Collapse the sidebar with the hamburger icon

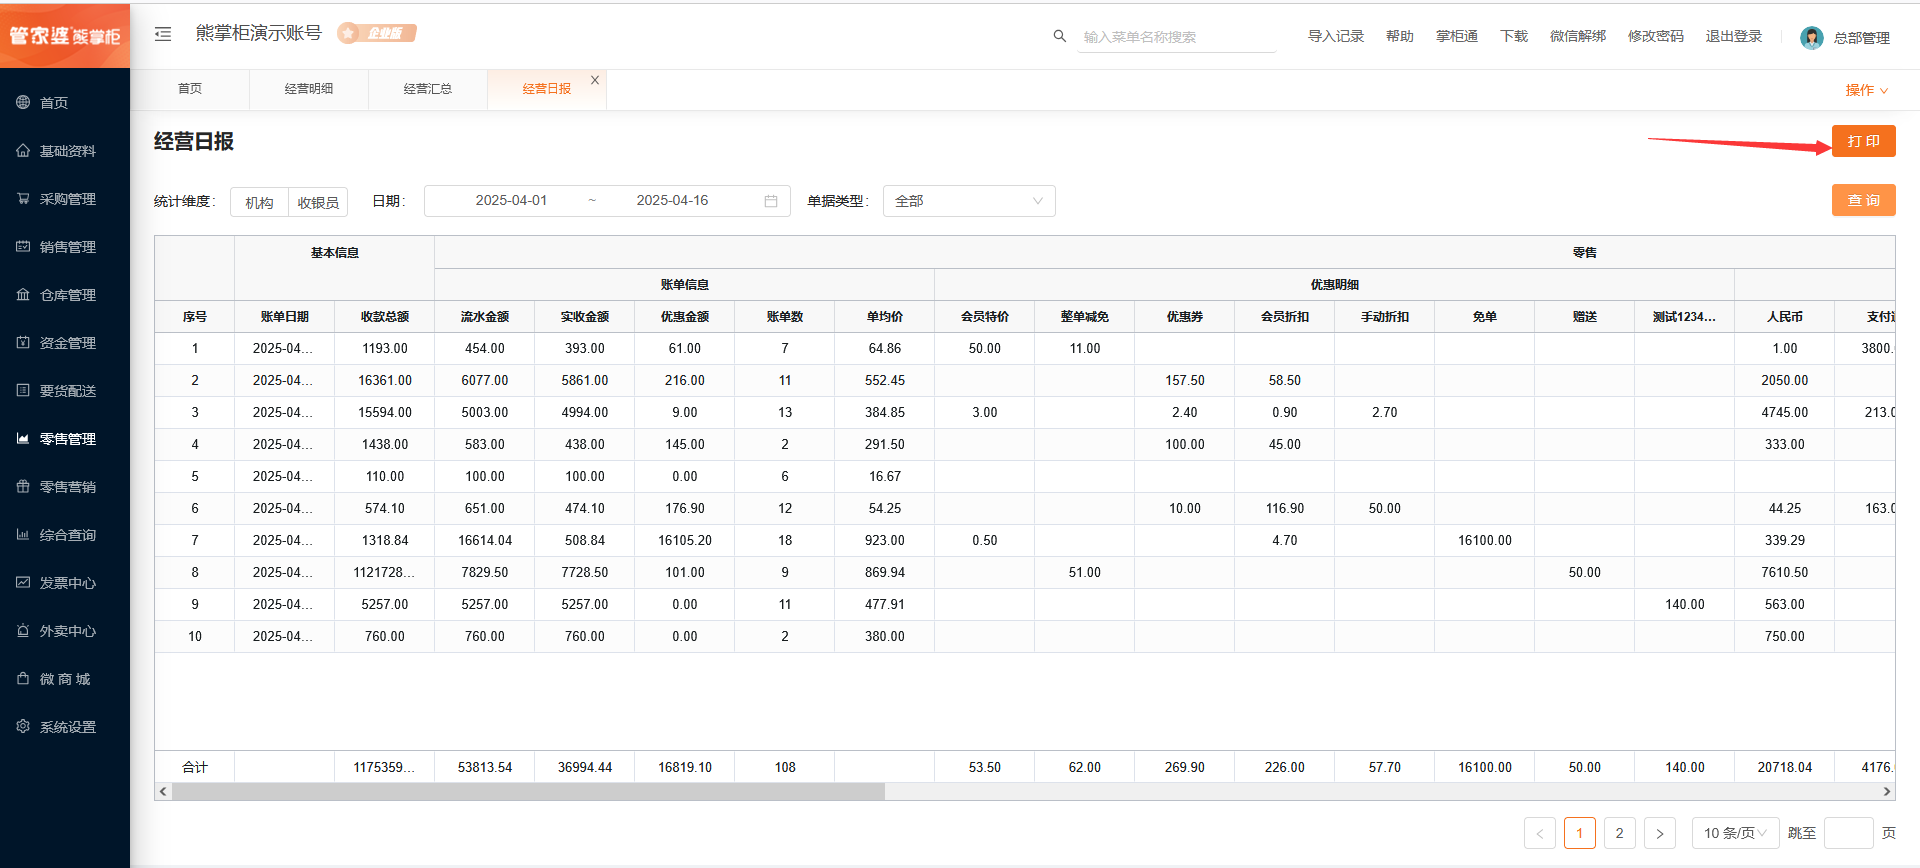(x=163, y=34)
